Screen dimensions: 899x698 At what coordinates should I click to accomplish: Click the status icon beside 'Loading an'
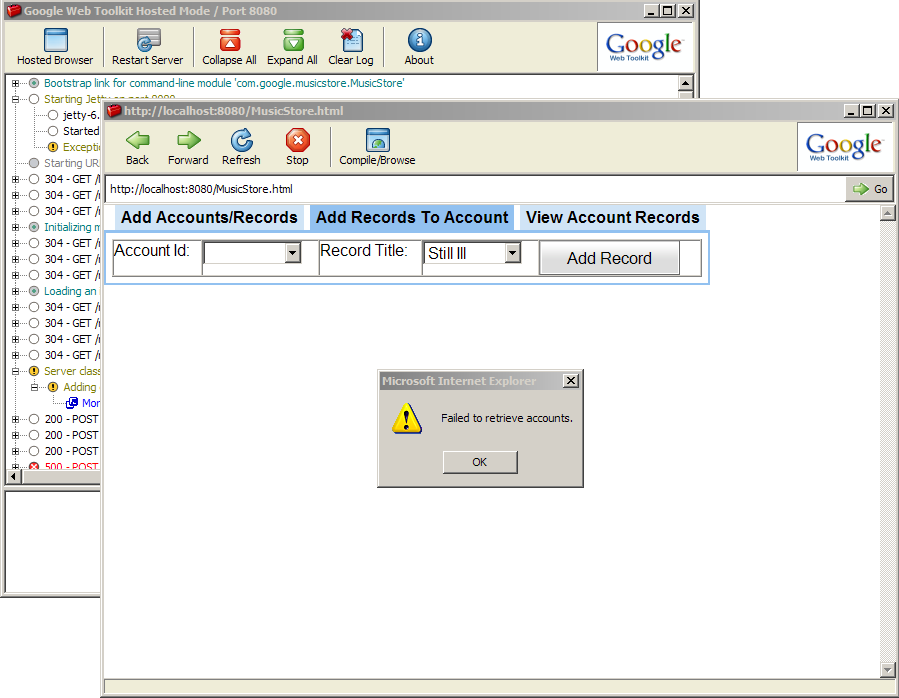pos(34,291)
